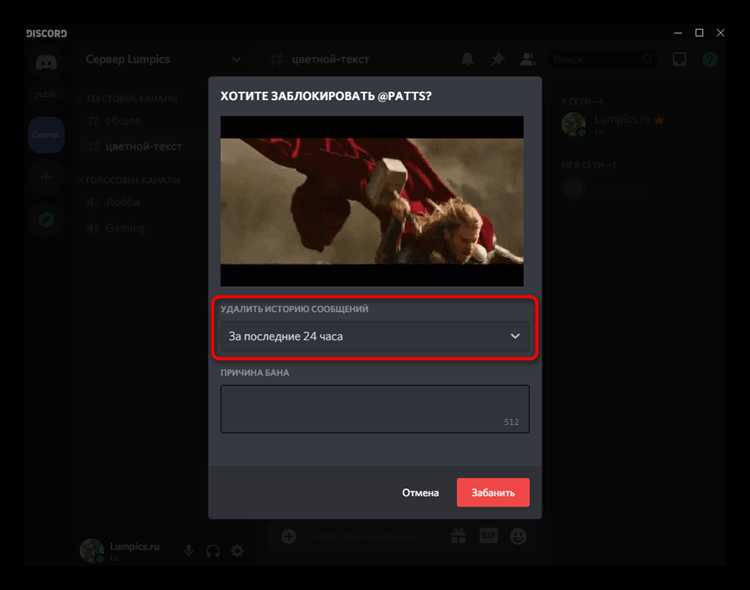The image size is (750, 590).
Task: Expand the Сервер Lumpics server menu
Action: point(163,59)
